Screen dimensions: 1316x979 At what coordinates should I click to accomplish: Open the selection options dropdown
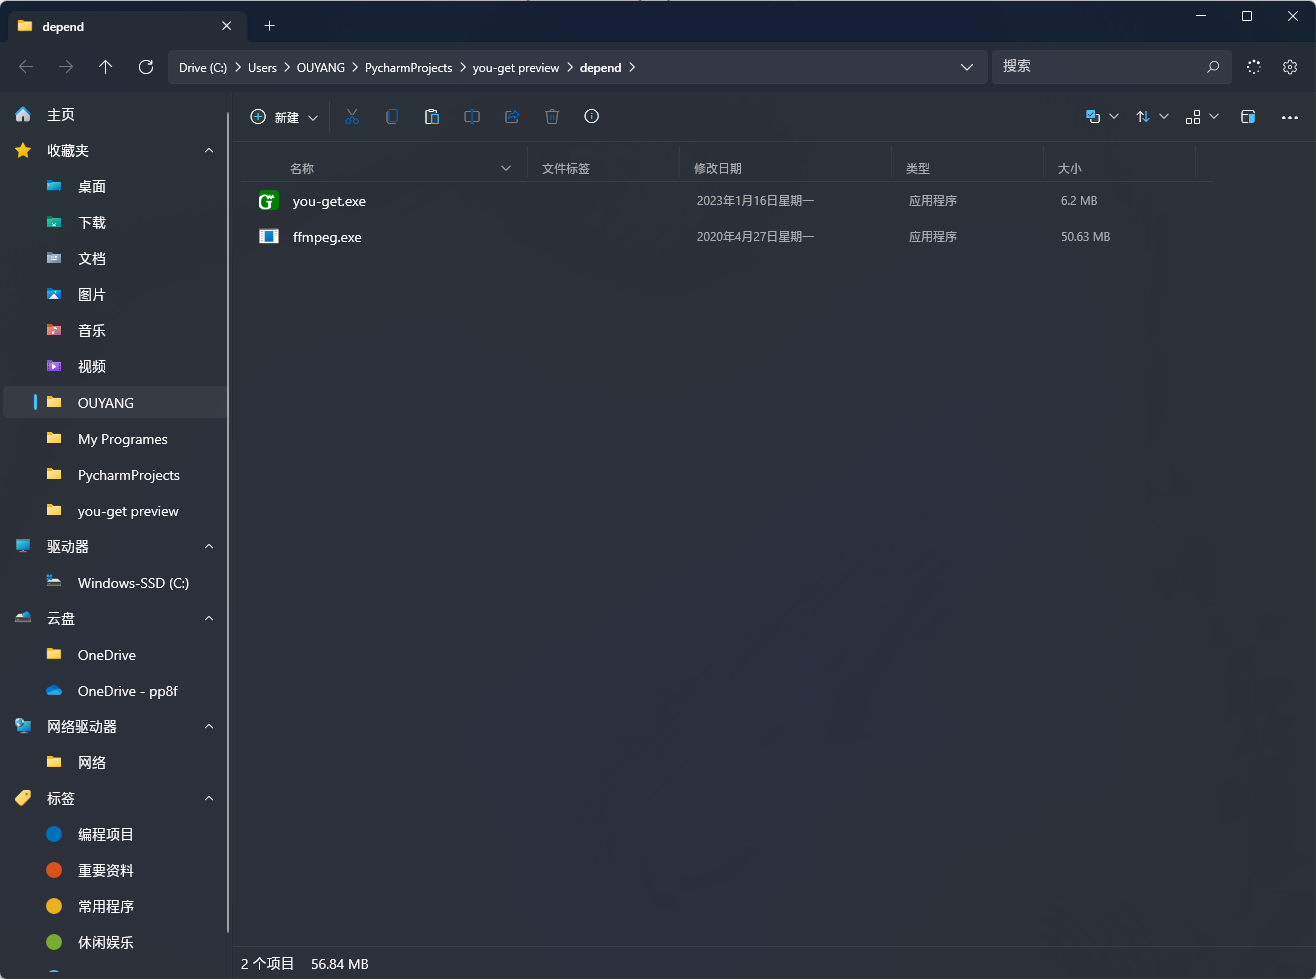point(1102,117)
